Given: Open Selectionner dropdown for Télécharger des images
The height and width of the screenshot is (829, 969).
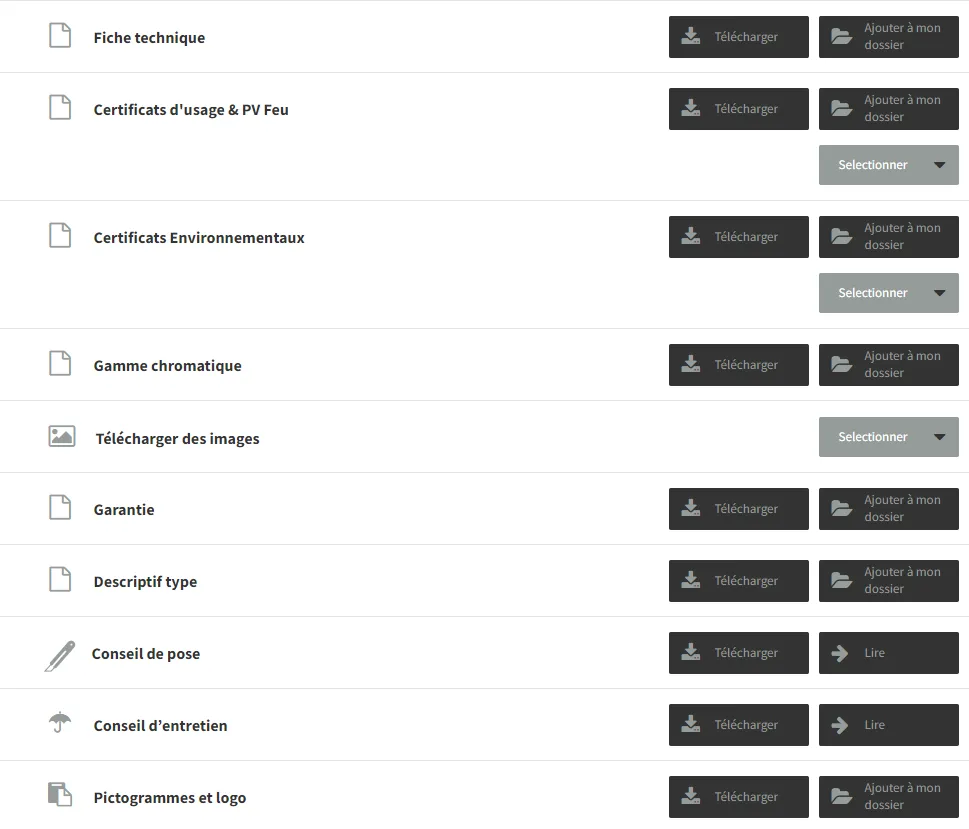Looking at the screenshot, I should coord(888,437).
